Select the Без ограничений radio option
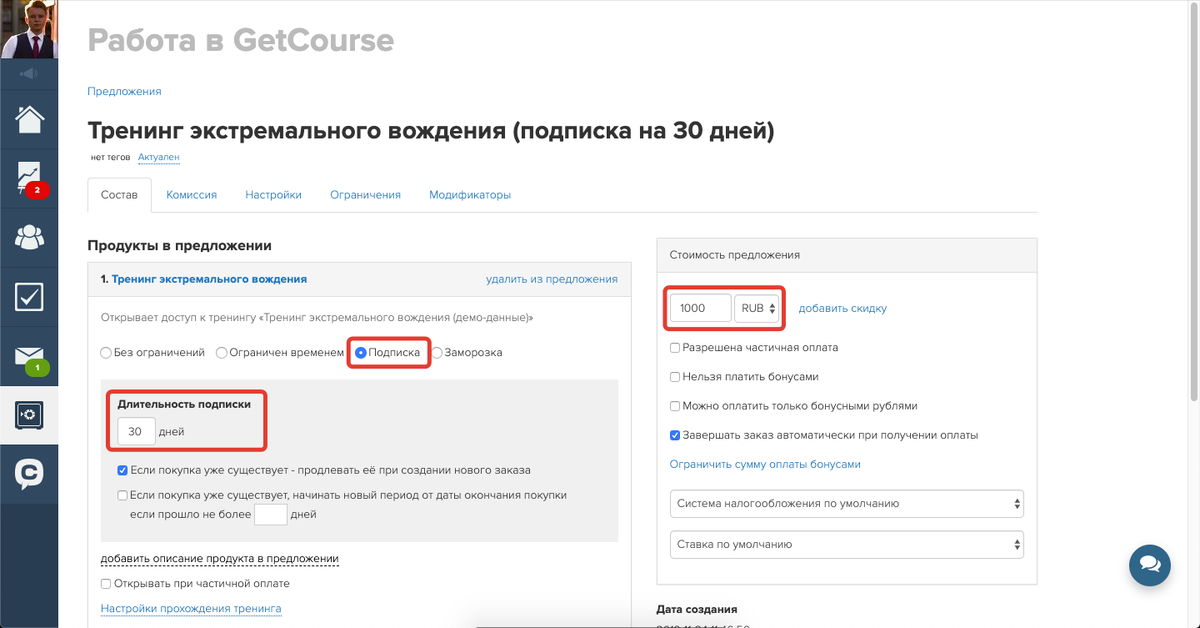The height and width of the screenshot is (628, 1200). (x=106, y=353)
